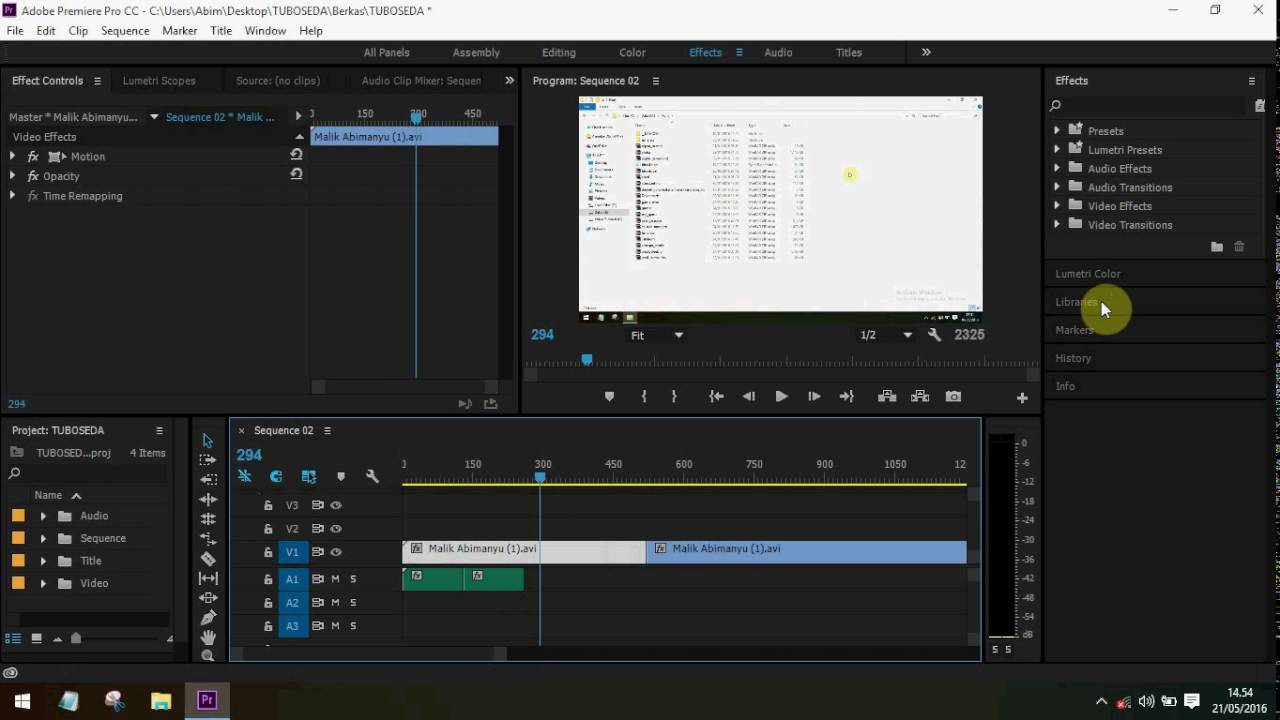Select the Selection tool arrow
This screenshot has height=720, width=1280.
click(208, 440)
